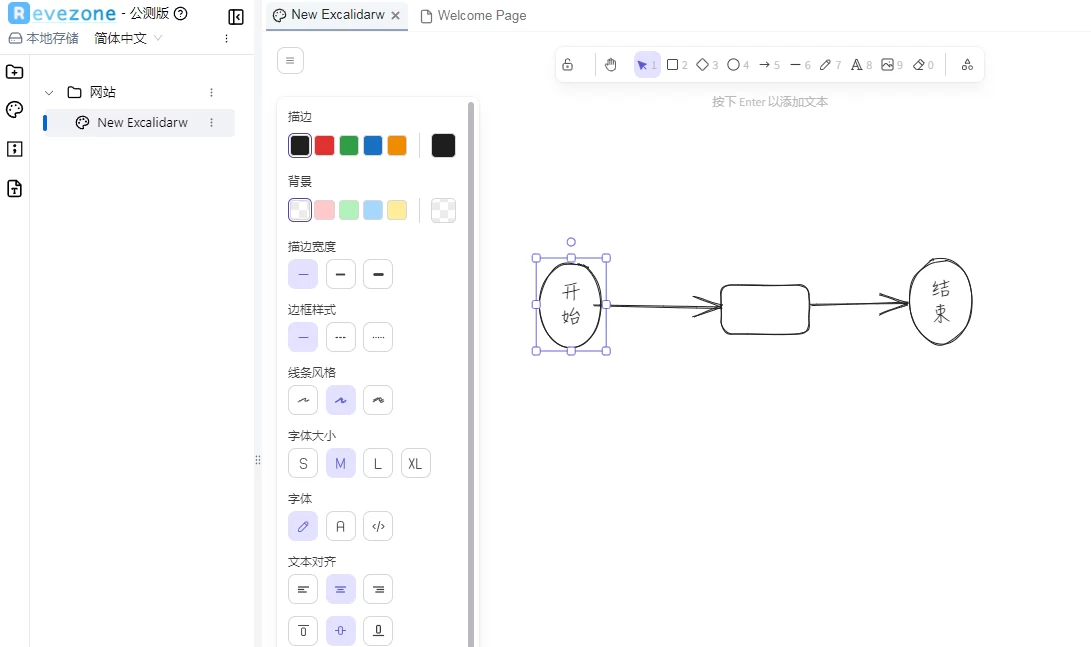Choose the XL font size option
Viewport: 1091px width, 647px height.
pos(415,463)
